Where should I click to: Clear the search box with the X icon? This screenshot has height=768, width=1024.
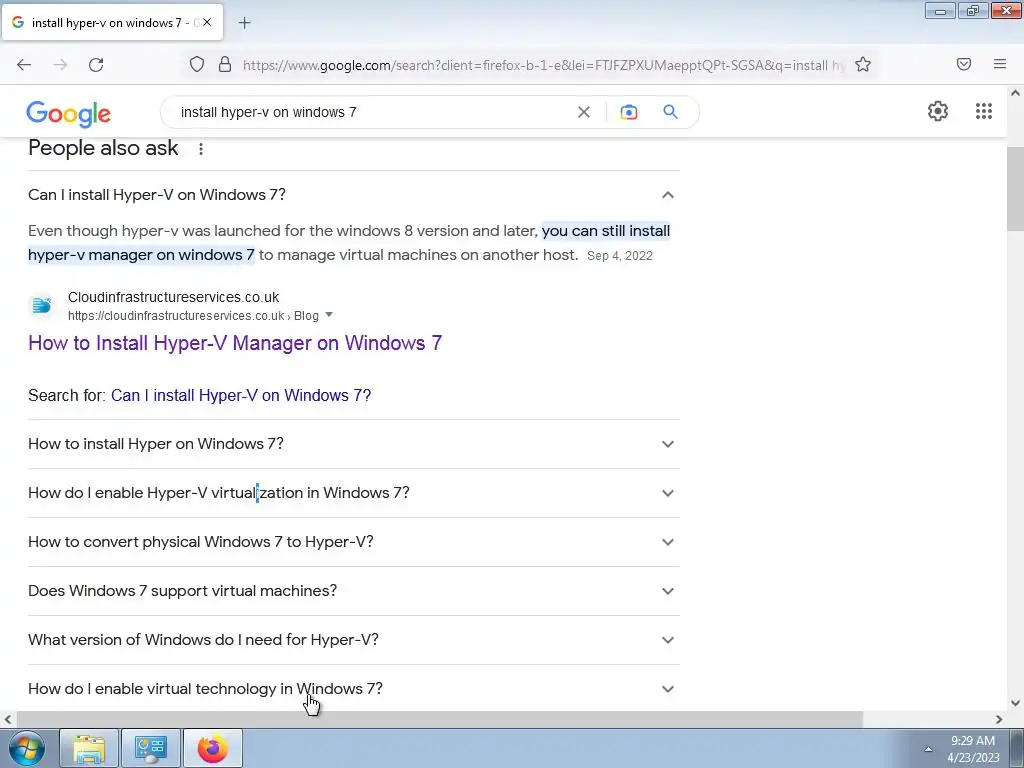[x=584, y=112]
